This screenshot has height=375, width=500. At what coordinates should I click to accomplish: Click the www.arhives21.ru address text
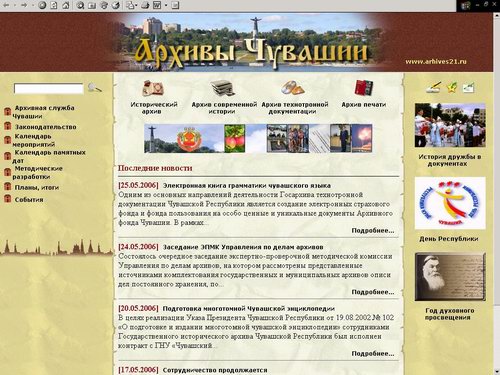(x=436, y=61)
